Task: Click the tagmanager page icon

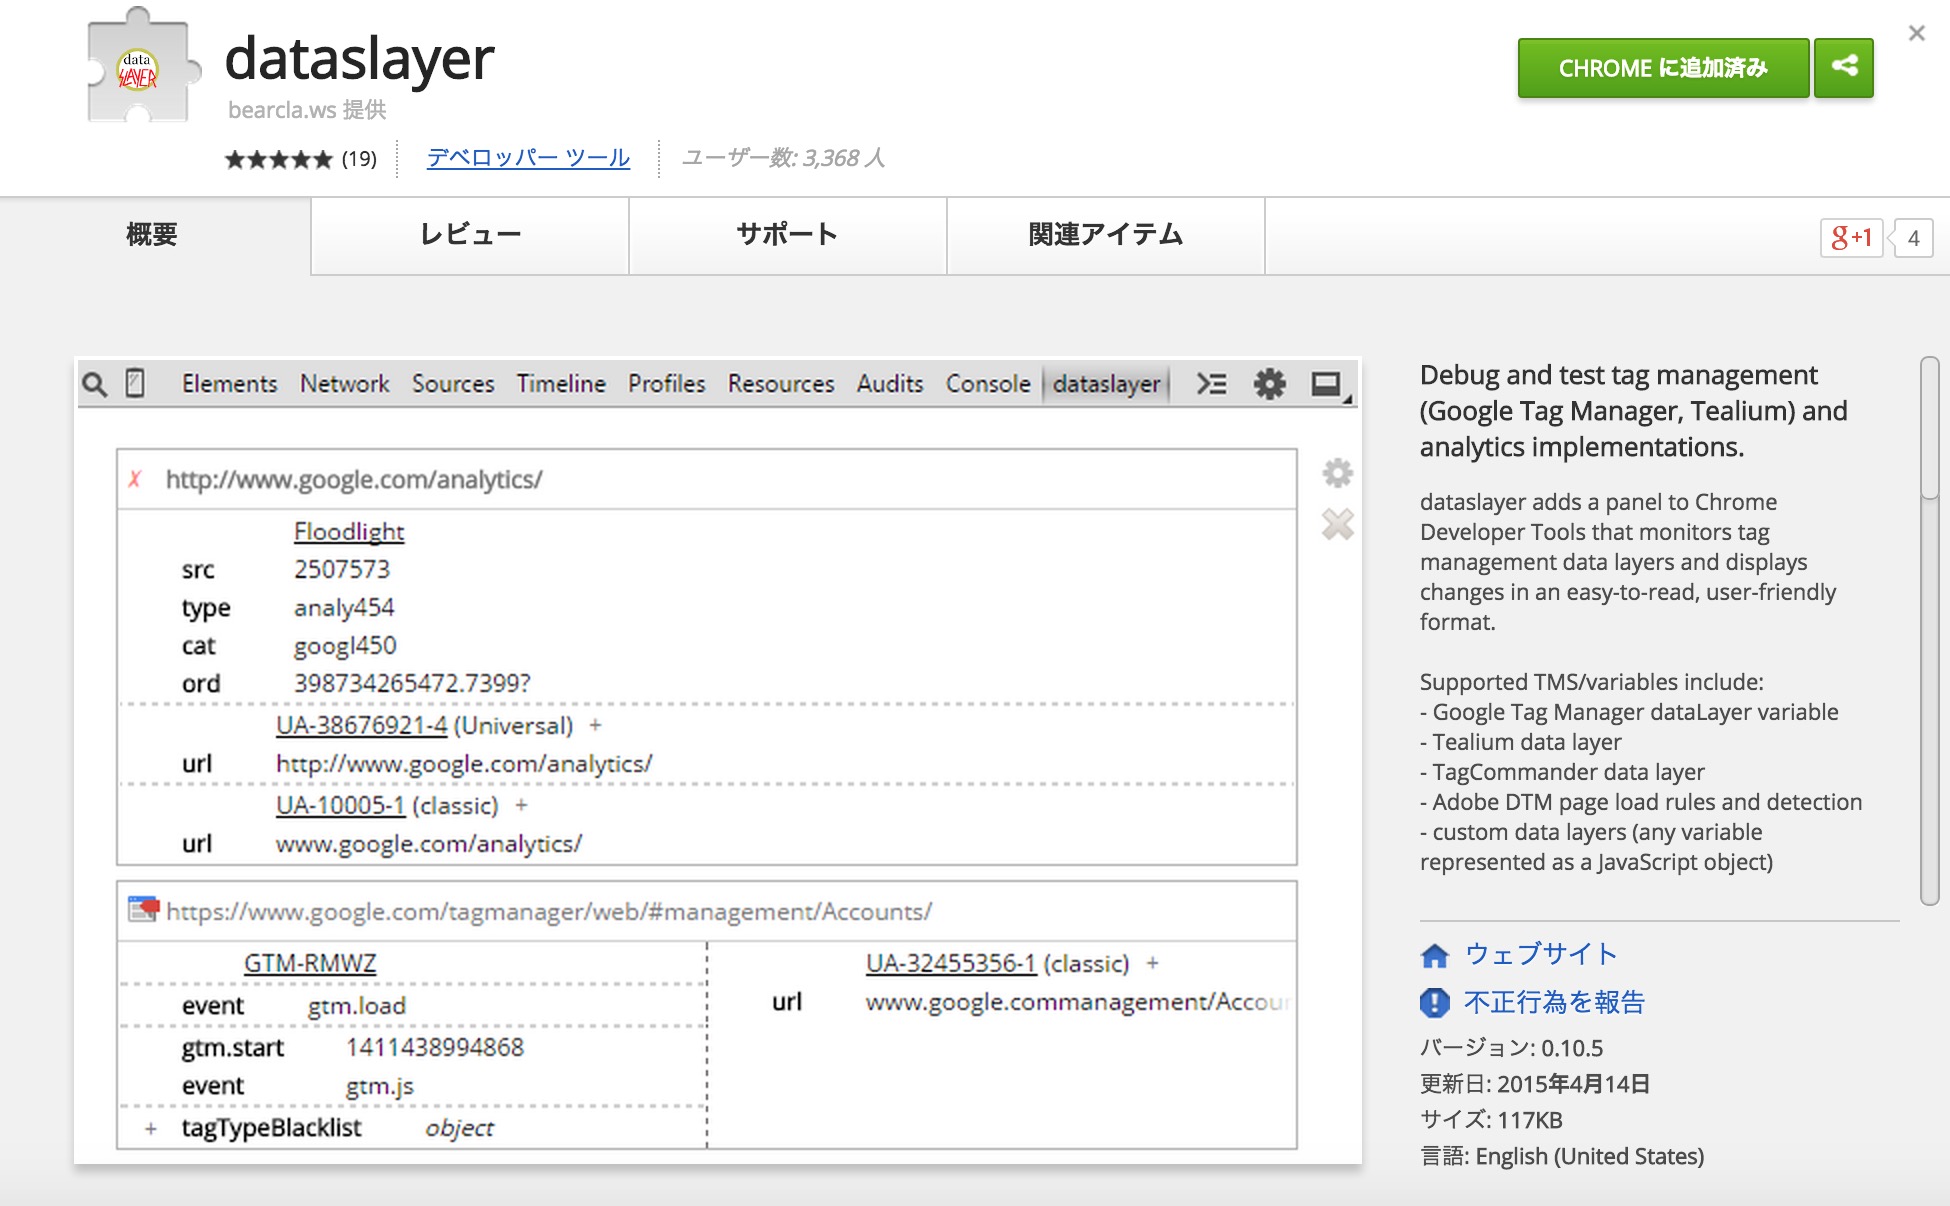Action: click(x=144, y=909)
